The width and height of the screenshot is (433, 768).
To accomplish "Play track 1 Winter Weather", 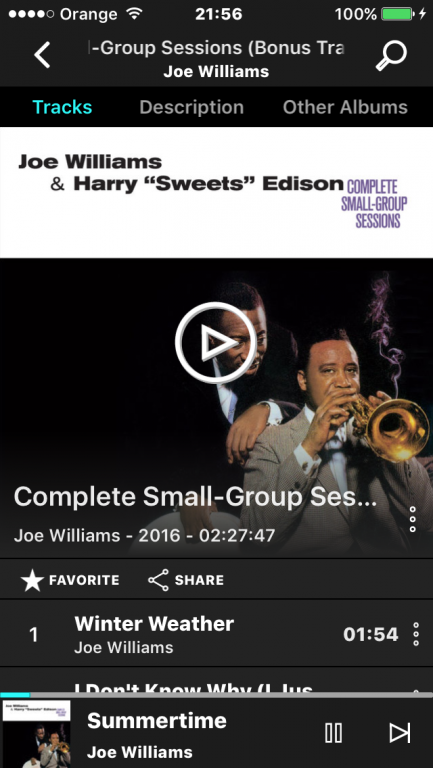I will [216, 633].
